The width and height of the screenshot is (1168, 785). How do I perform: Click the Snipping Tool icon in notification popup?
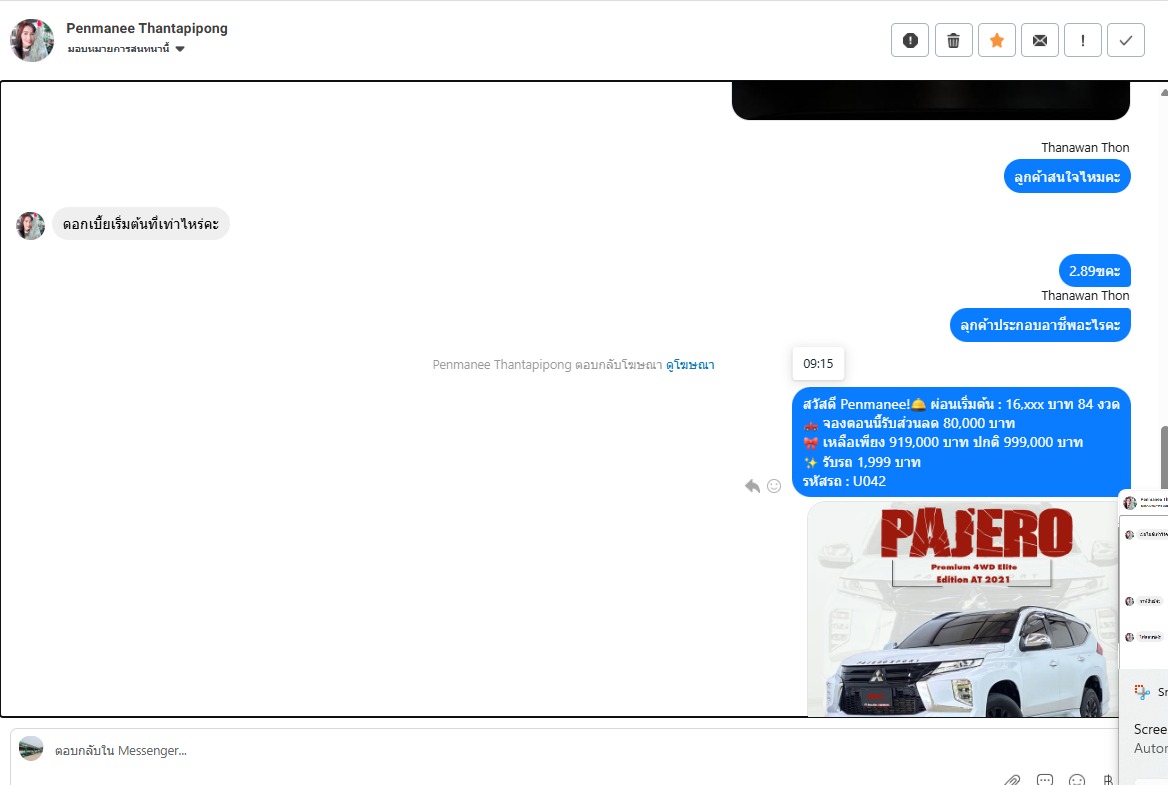pyautogui.click(x=1142, y=692)
